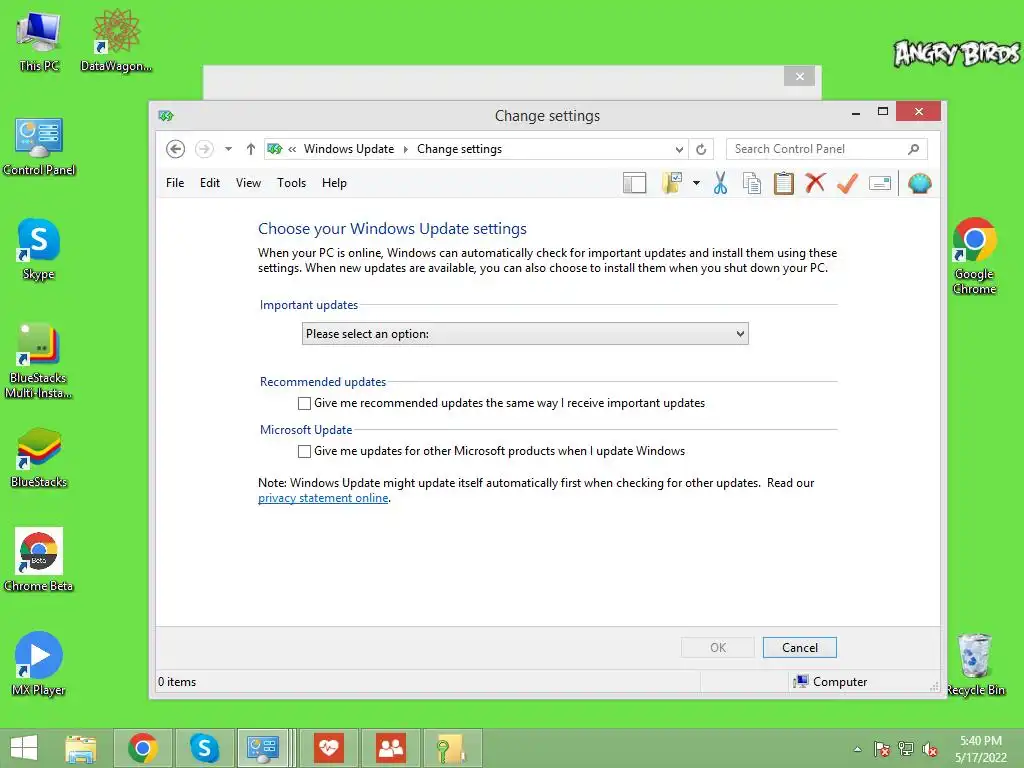This screenshot has height=768, width=1024.
Task: Click the search magnifier icon
Action: [x=914, y=150]
